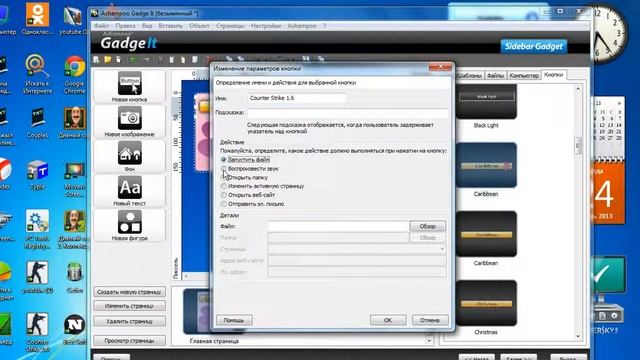640x360 pixels.
Task: Open the Файл menu
Action: click(101, 26)
